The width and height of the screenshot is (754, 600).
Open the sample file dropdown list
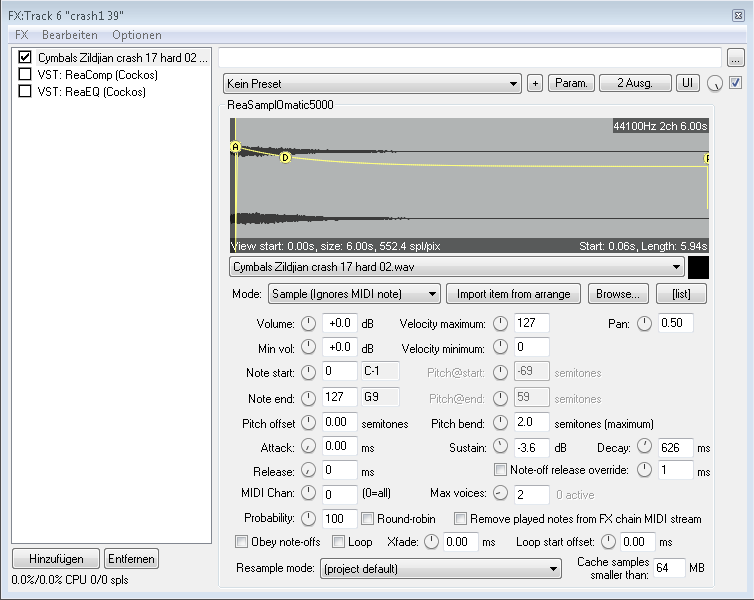click(x=457, y=267)
